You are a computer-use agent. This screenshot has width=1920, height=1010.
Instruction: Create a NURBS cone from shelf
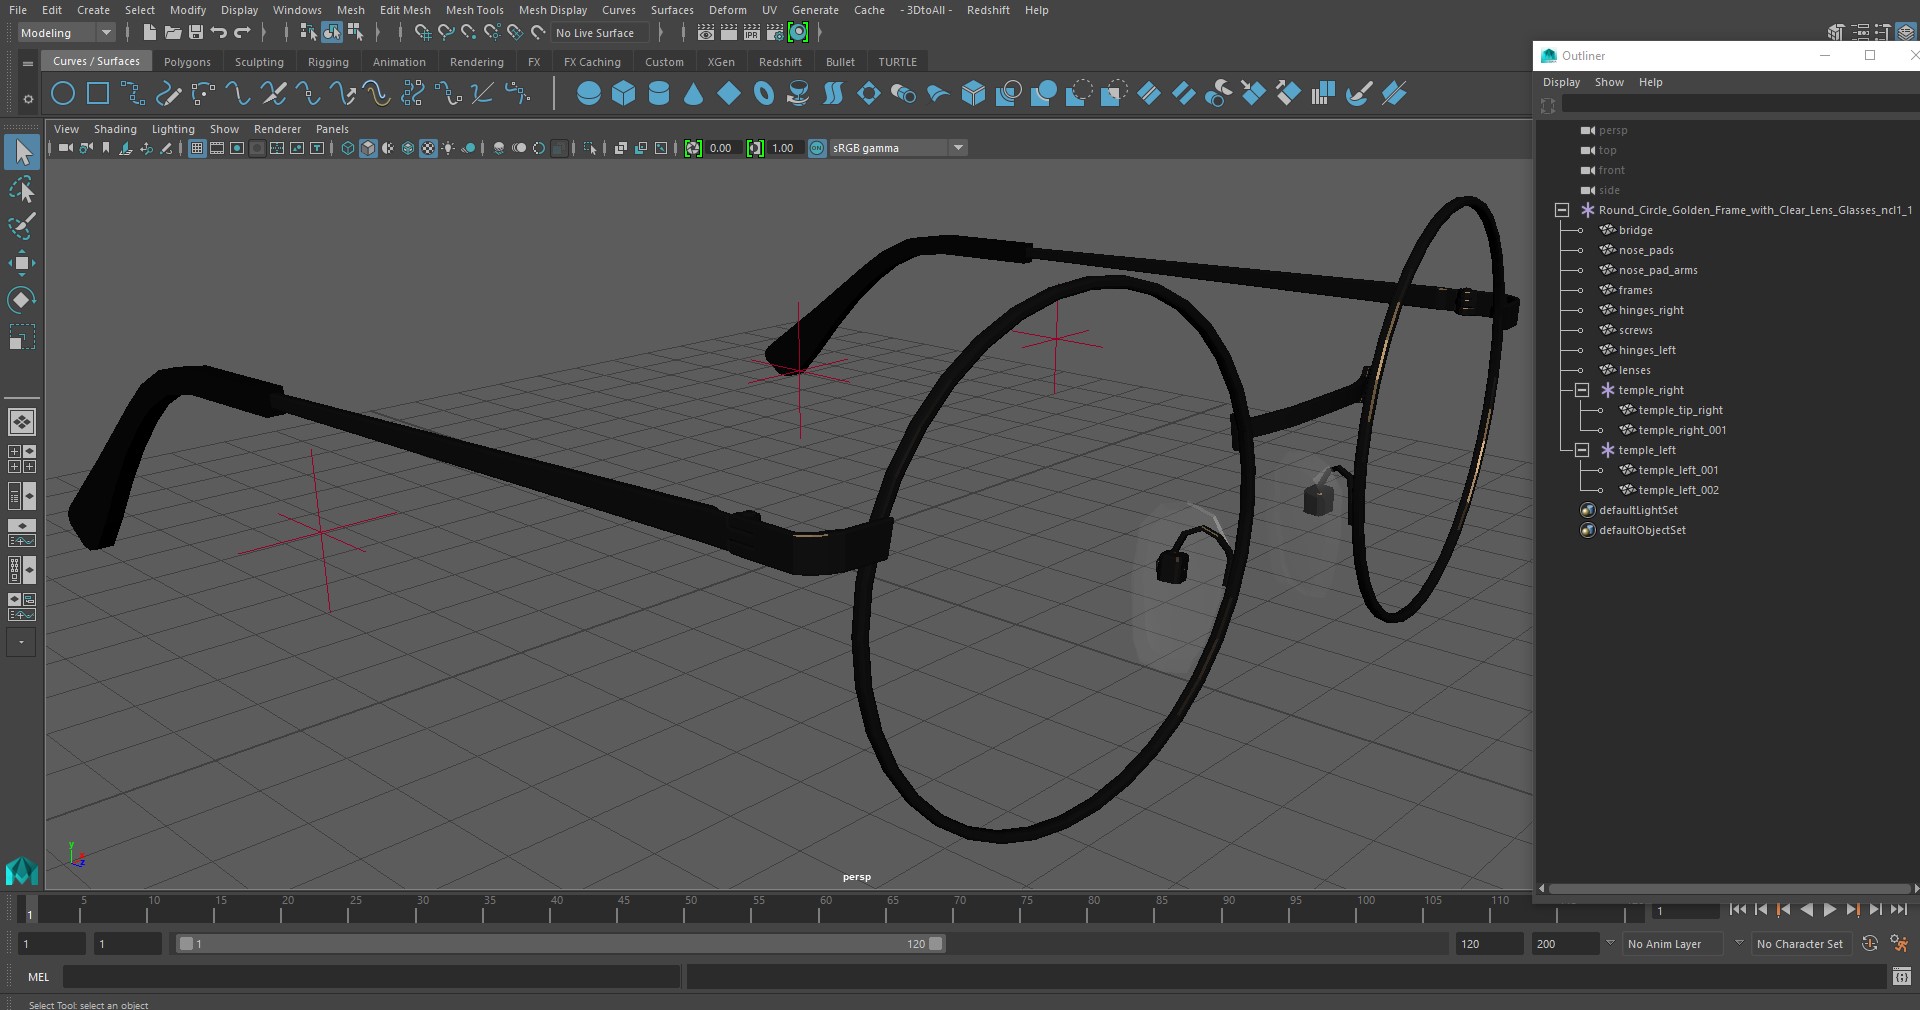pos(694,94)
